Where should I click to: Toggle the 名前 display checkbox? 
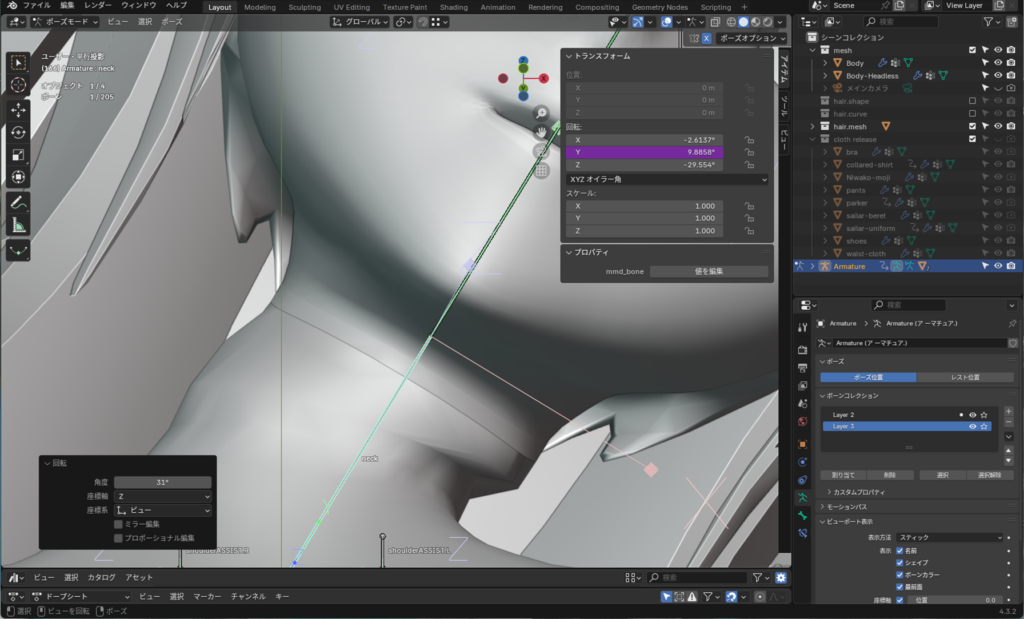900,550
